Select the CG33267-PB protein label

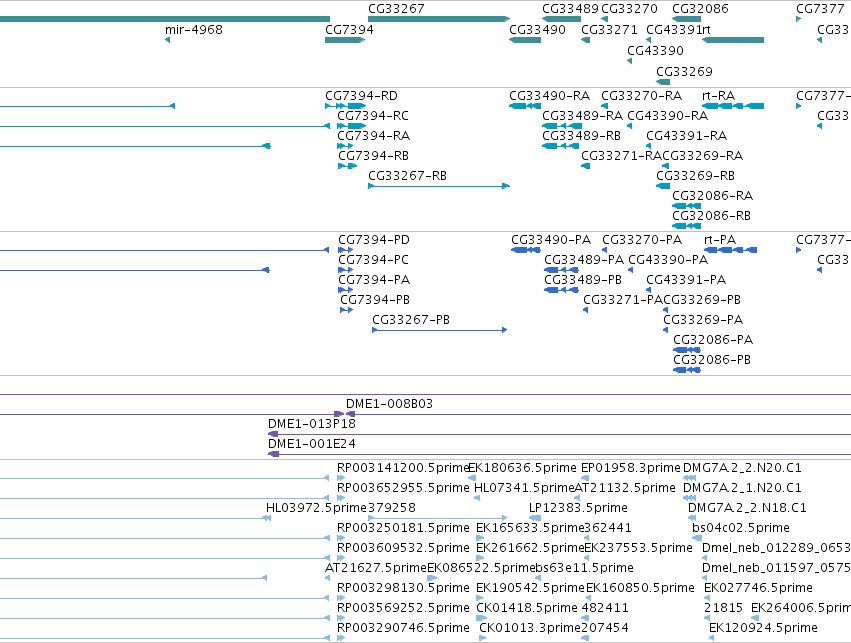tap(411, 320)
